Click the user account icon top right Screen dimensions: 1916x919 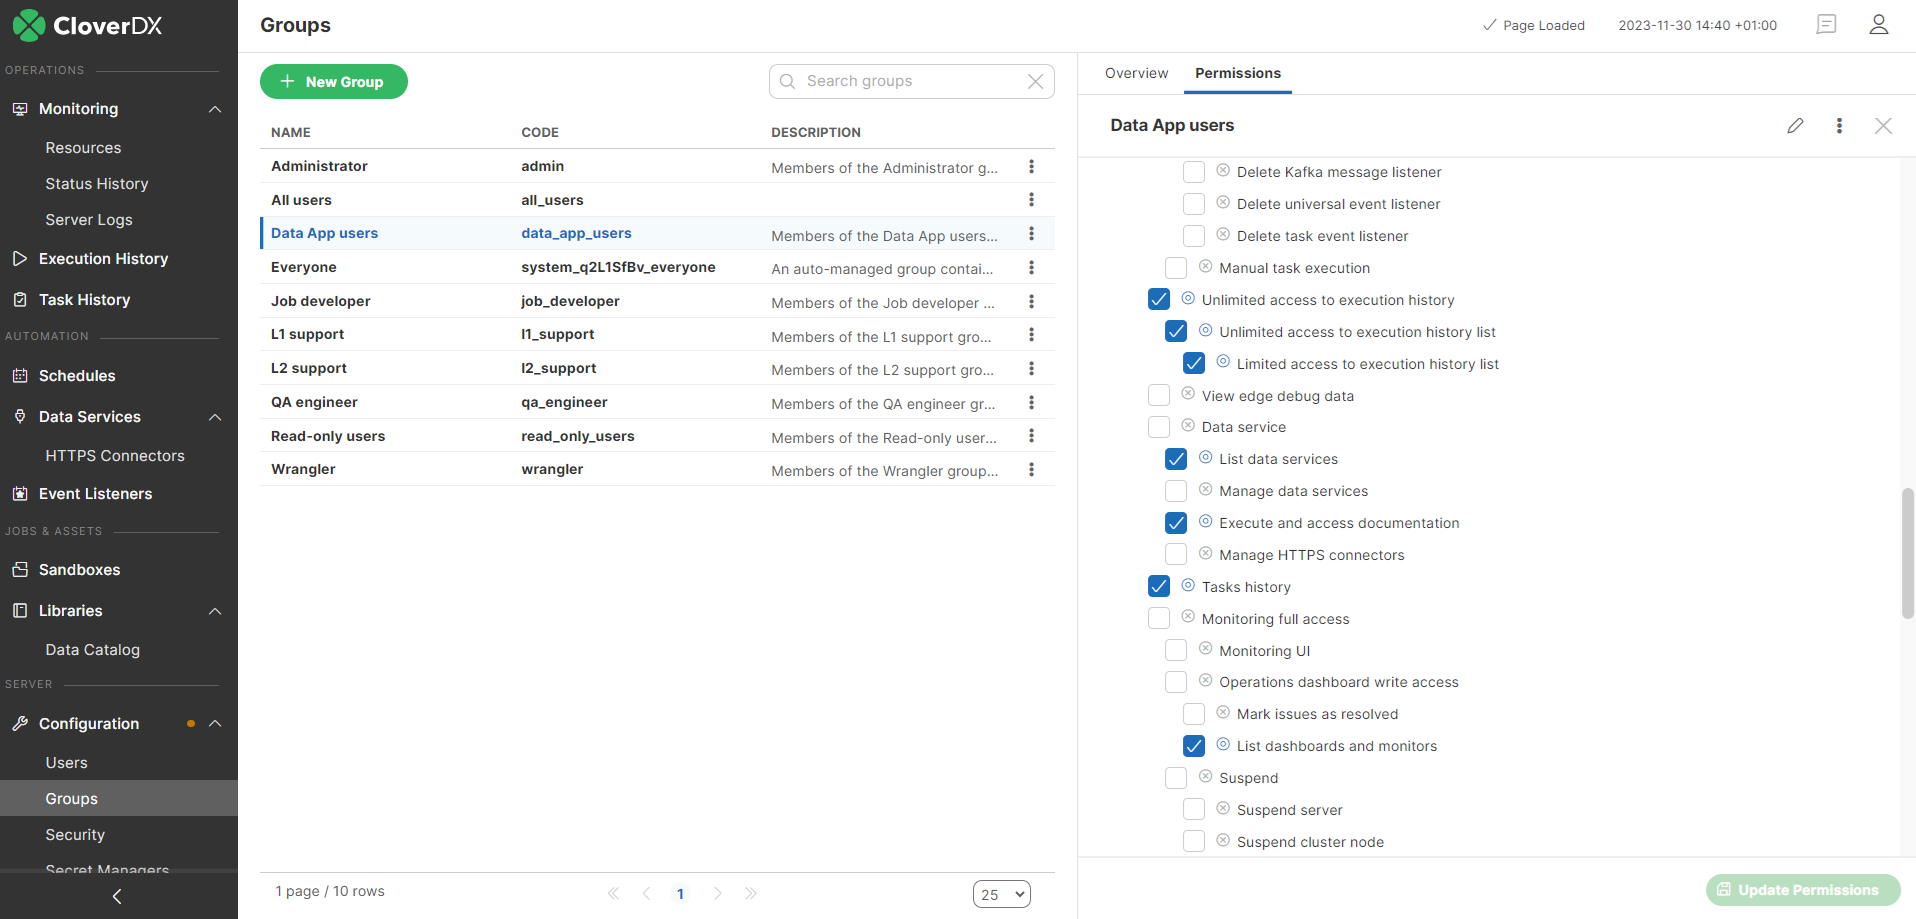1878,25
